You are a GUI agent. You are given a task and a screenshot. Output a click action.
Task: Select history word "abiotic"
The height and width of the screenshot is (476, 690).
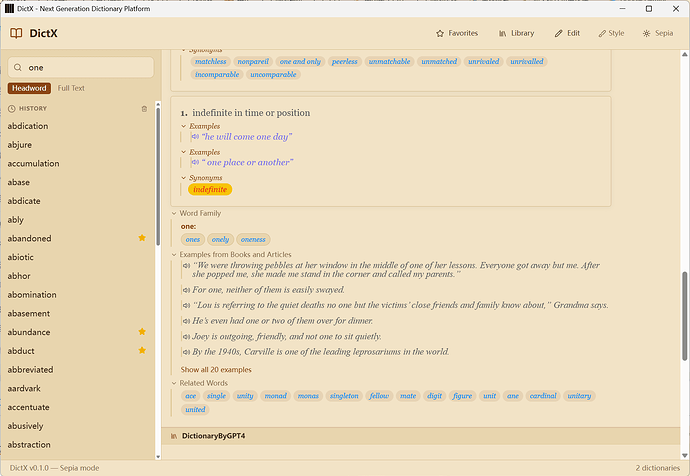[x=20, y=257]
